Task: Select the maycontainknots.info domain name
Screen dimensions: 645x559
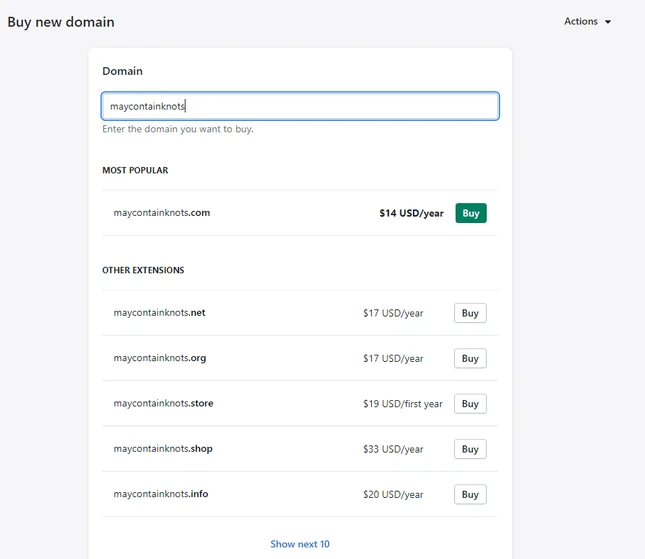Action: tap(161, 494)
